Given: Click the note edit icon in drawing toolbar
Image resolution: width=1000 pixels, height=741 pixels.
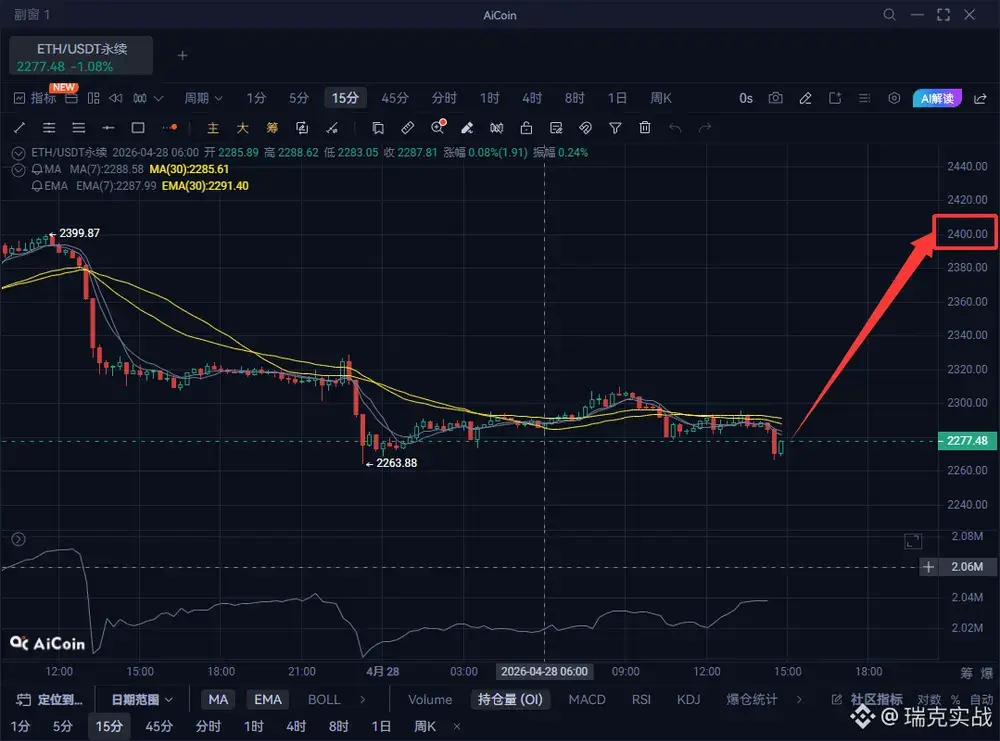Looking at the screenshot, I should (x=556, y=128).
